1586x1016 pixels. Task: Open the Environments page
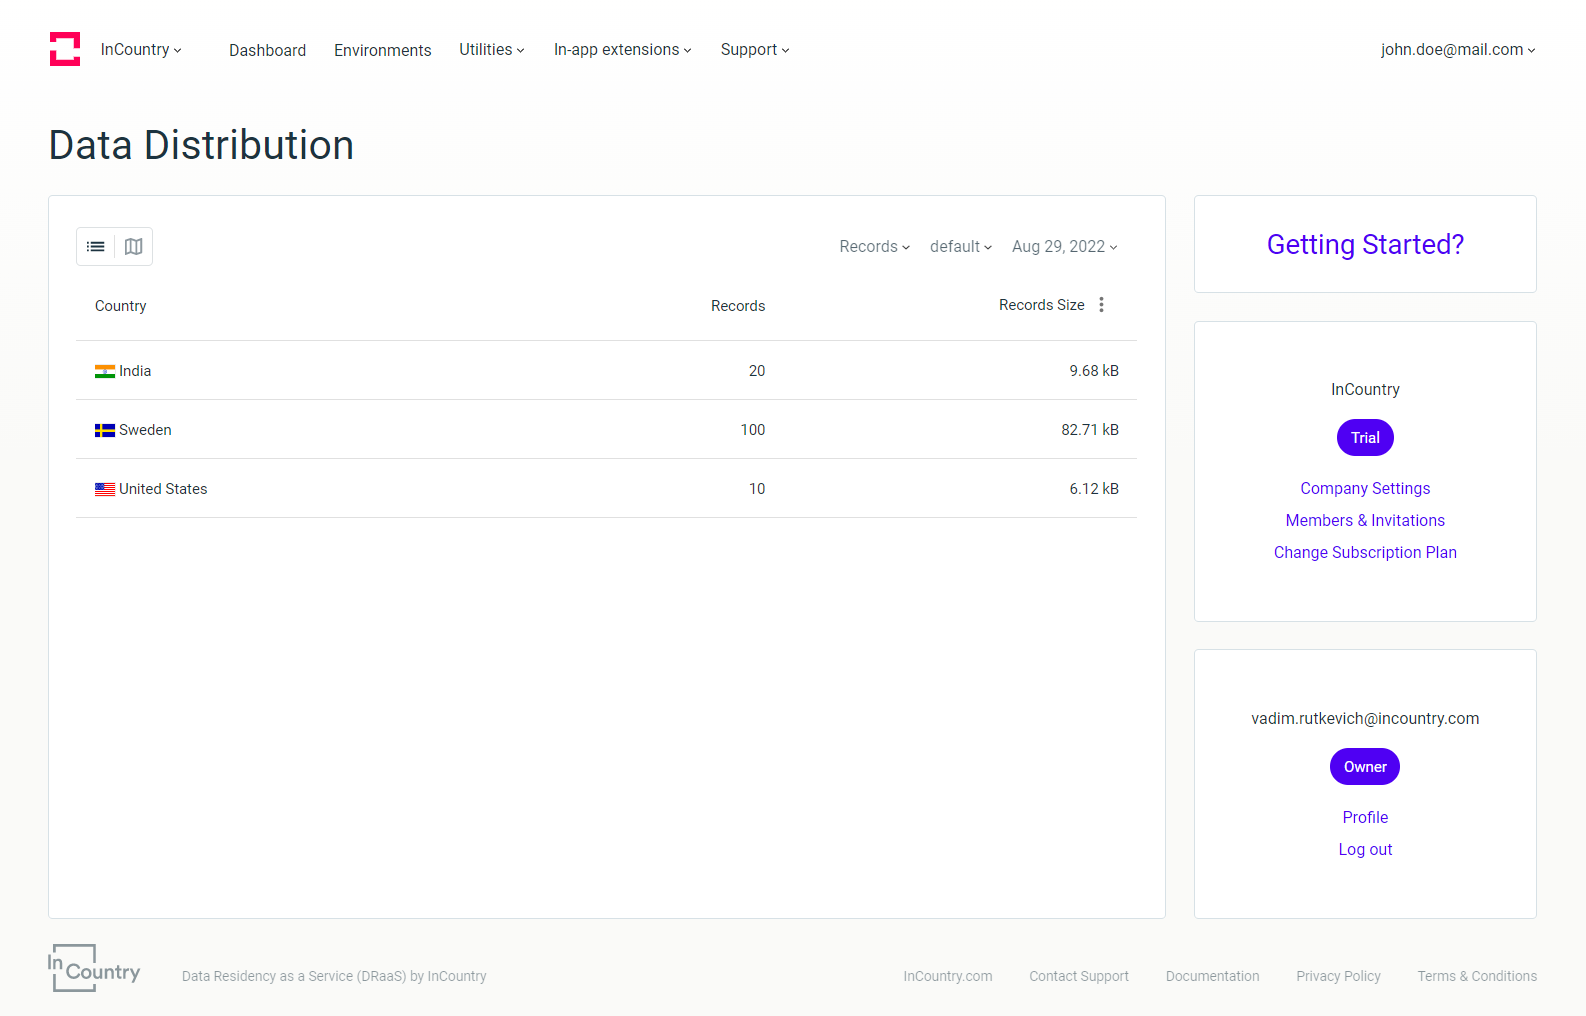382,51
